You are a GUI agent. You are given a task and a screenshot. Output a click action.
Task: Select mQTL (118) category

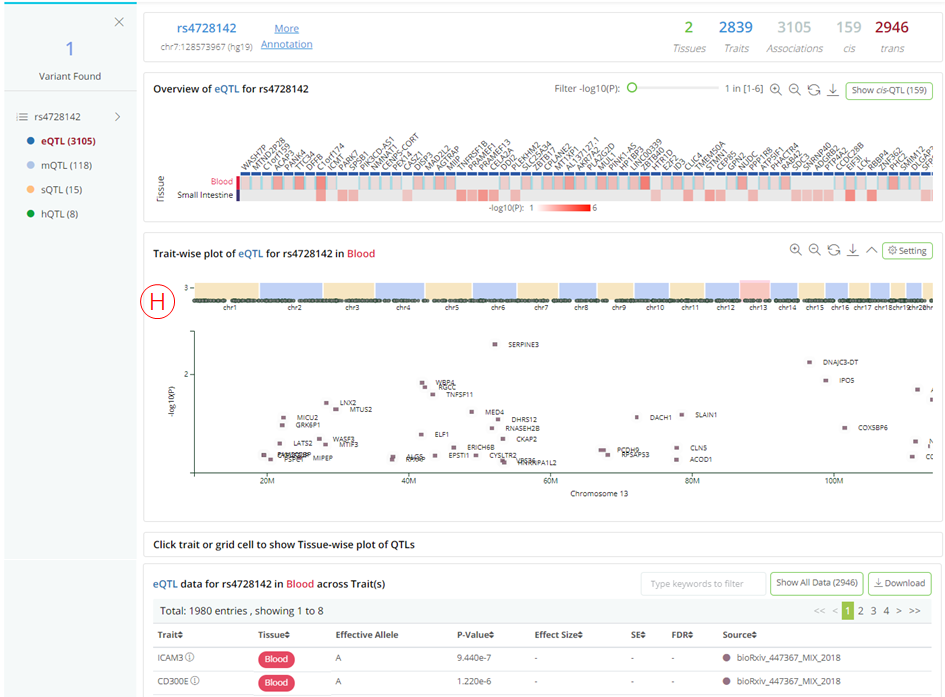point(66,165)
